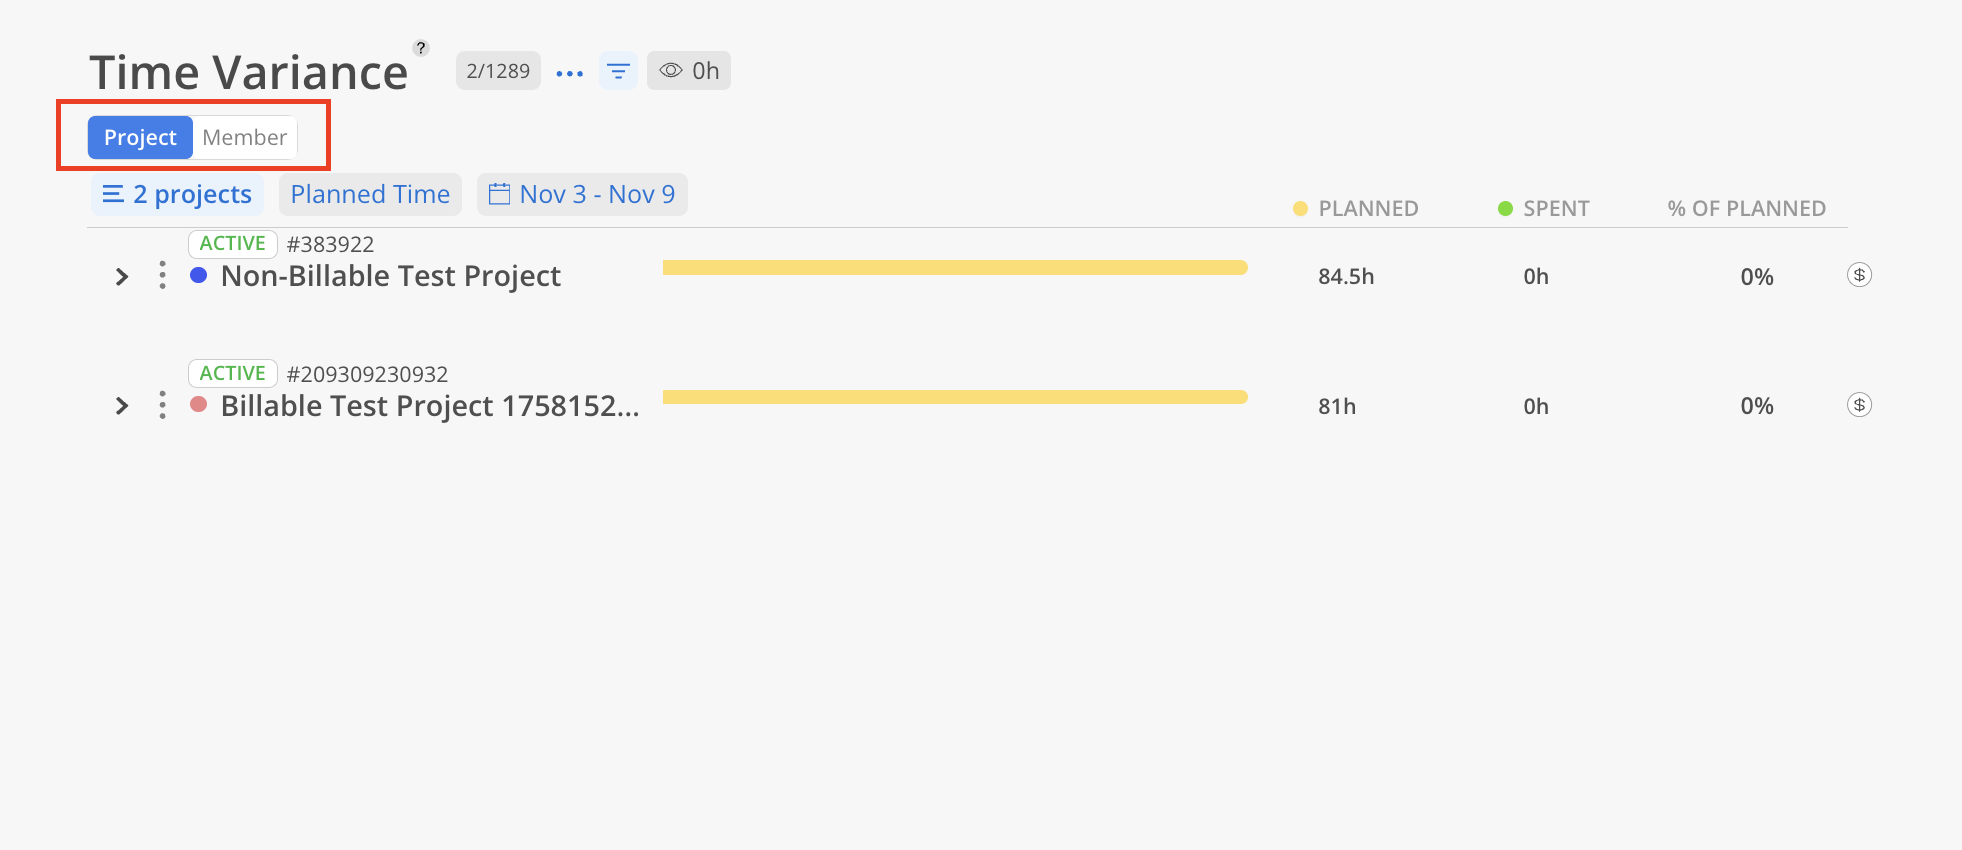Switch view to Project

click(140, 138)
